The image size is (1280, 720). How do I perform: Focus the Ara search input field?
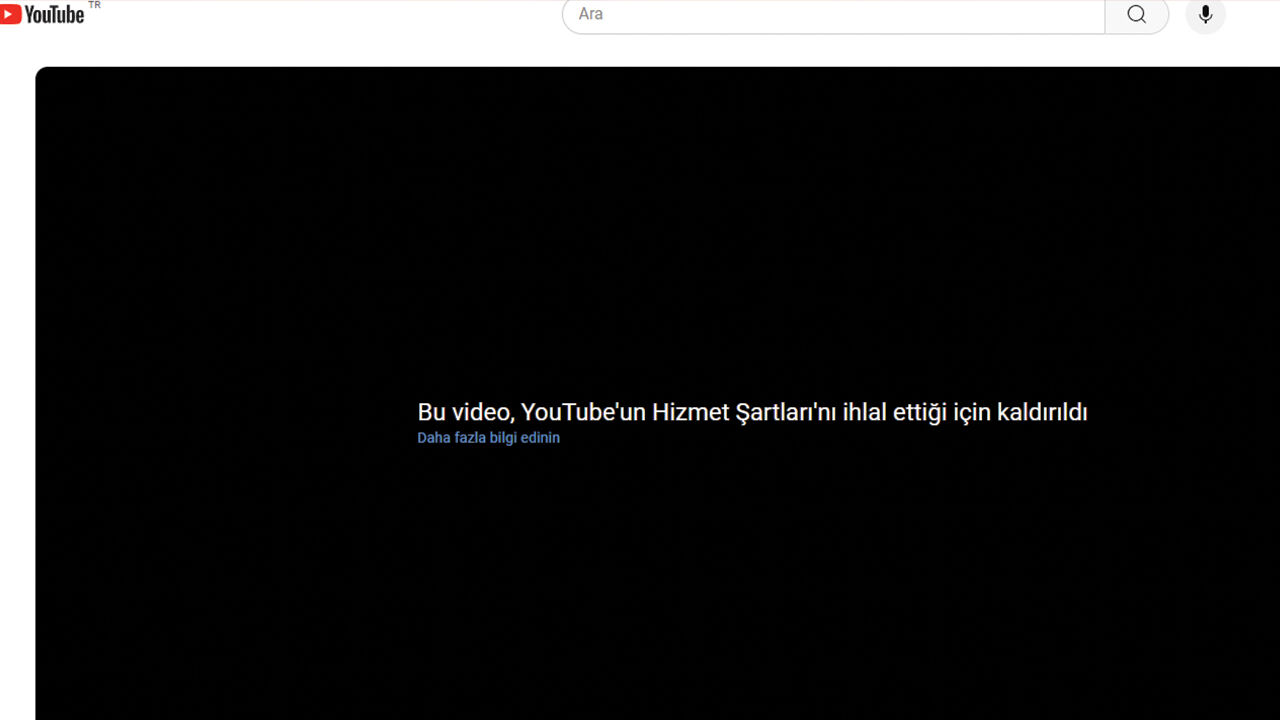point(832,14)
